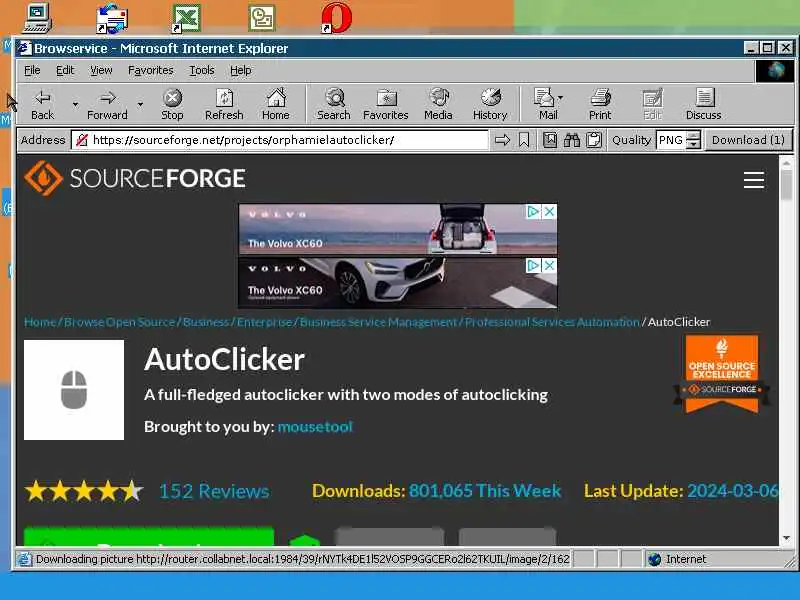Click the bookmarks book icon
Screen dimensions: 800x600
tap(550, 140)
